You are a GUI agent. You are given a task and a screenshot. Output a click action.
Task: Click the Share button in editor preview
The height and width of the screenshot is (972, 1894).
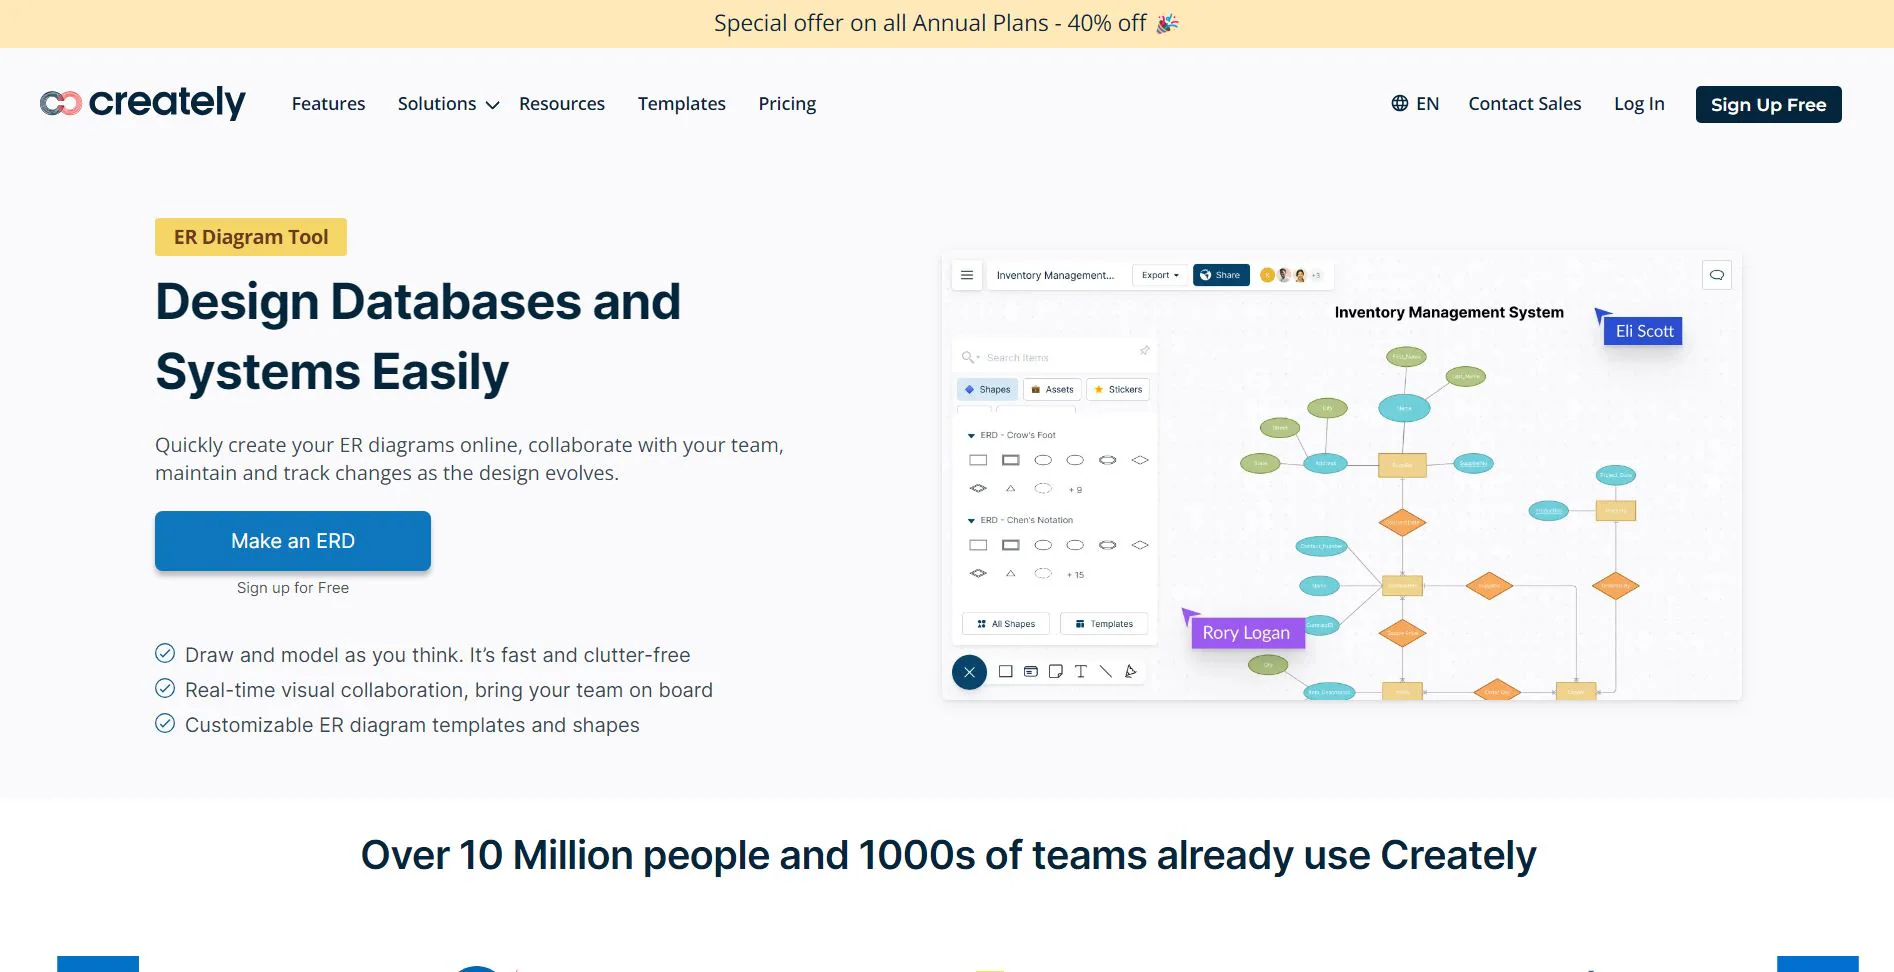click(x=1221, y=275)
